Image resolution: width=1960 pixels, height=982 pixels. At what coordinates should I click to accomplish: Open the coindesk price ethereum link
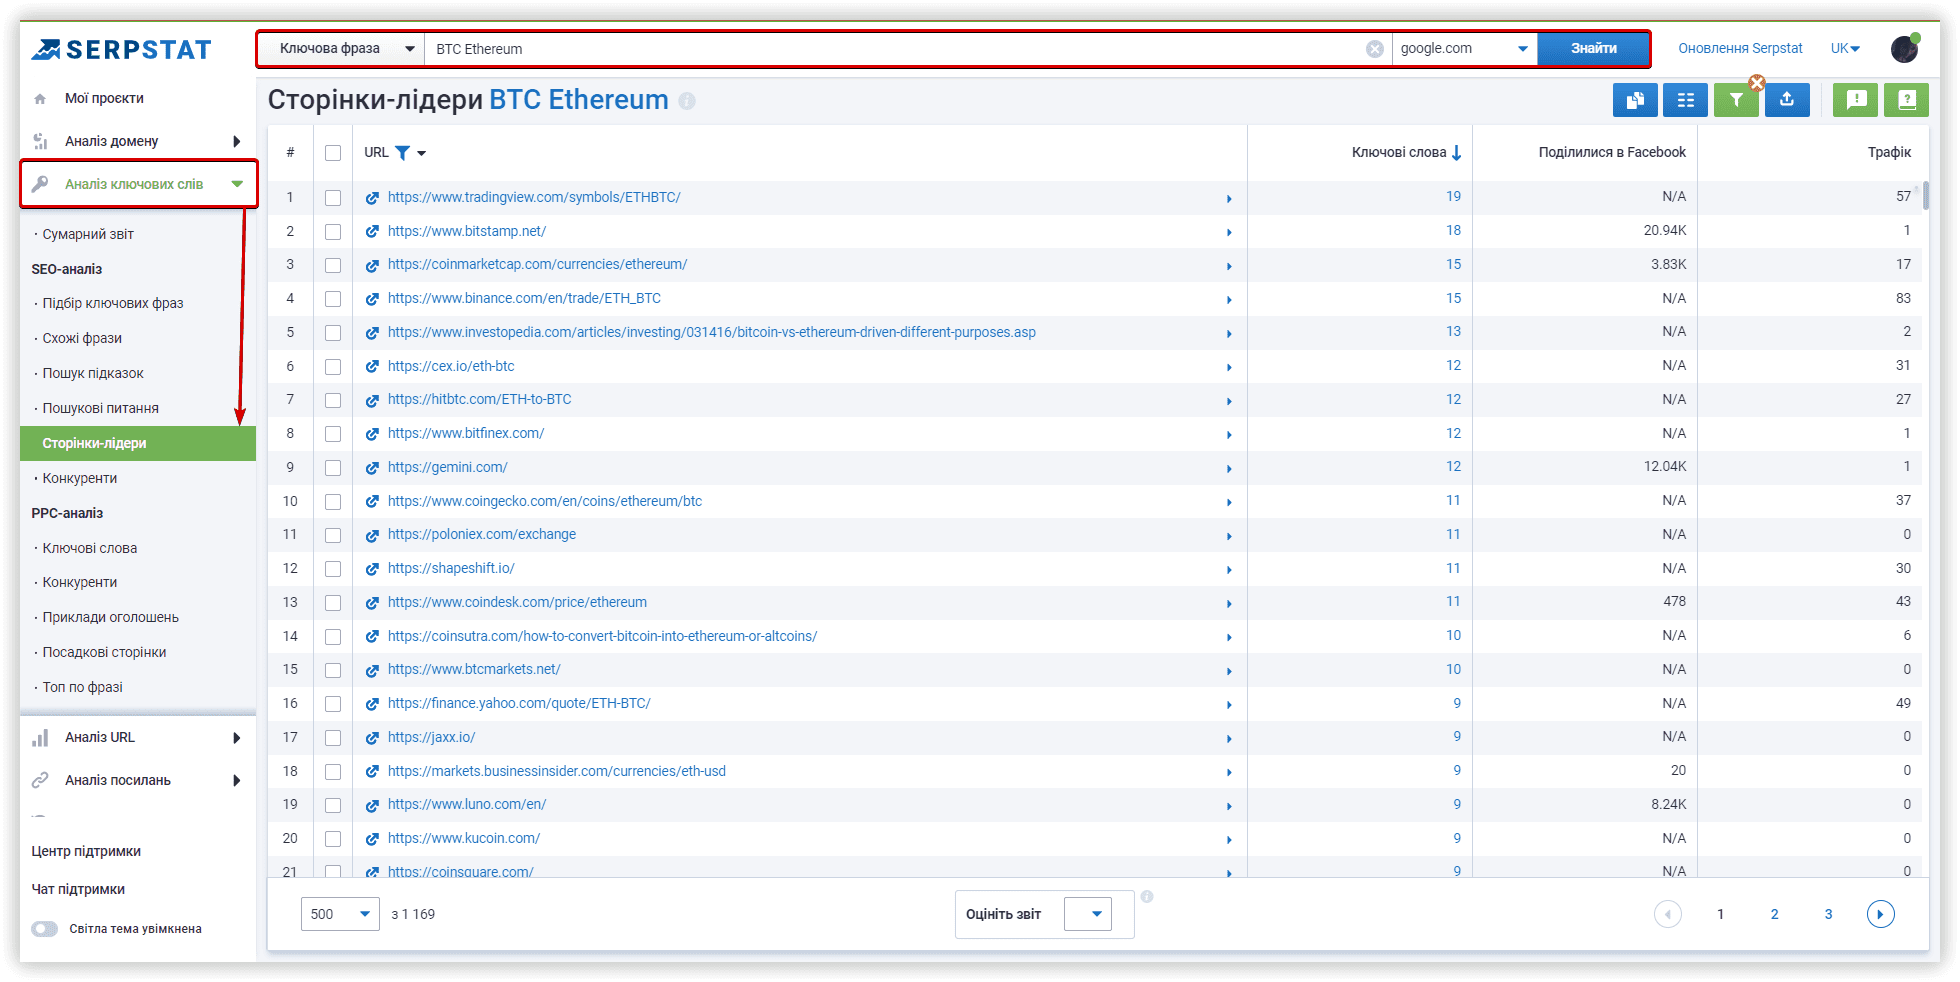pos(517,602)
